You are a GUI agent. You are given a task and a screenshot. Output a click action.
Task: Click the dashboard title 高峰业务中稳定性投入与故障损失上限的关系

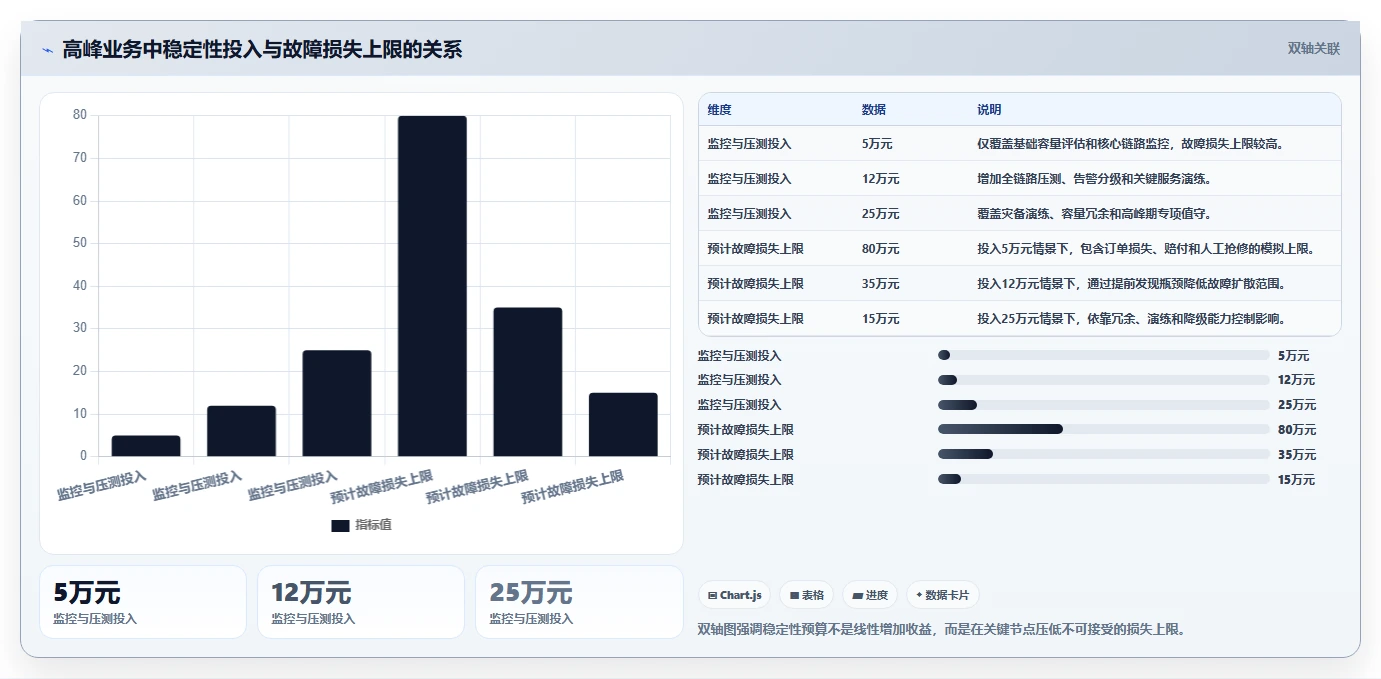click(262, 50)
